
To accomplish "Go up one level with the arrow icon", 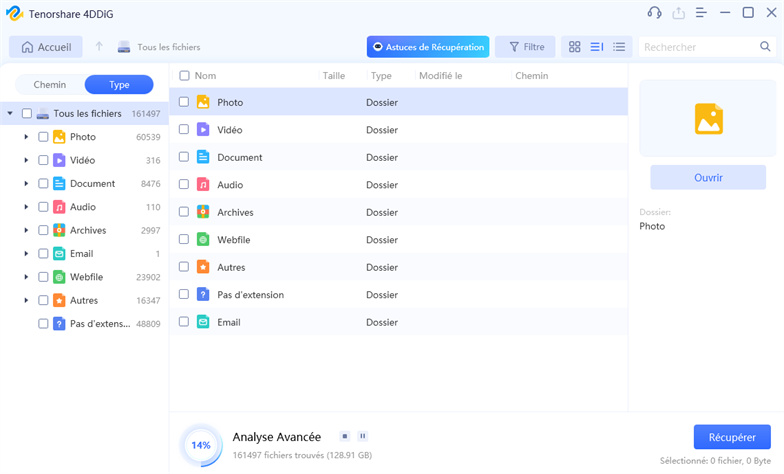I will [99, 47].
